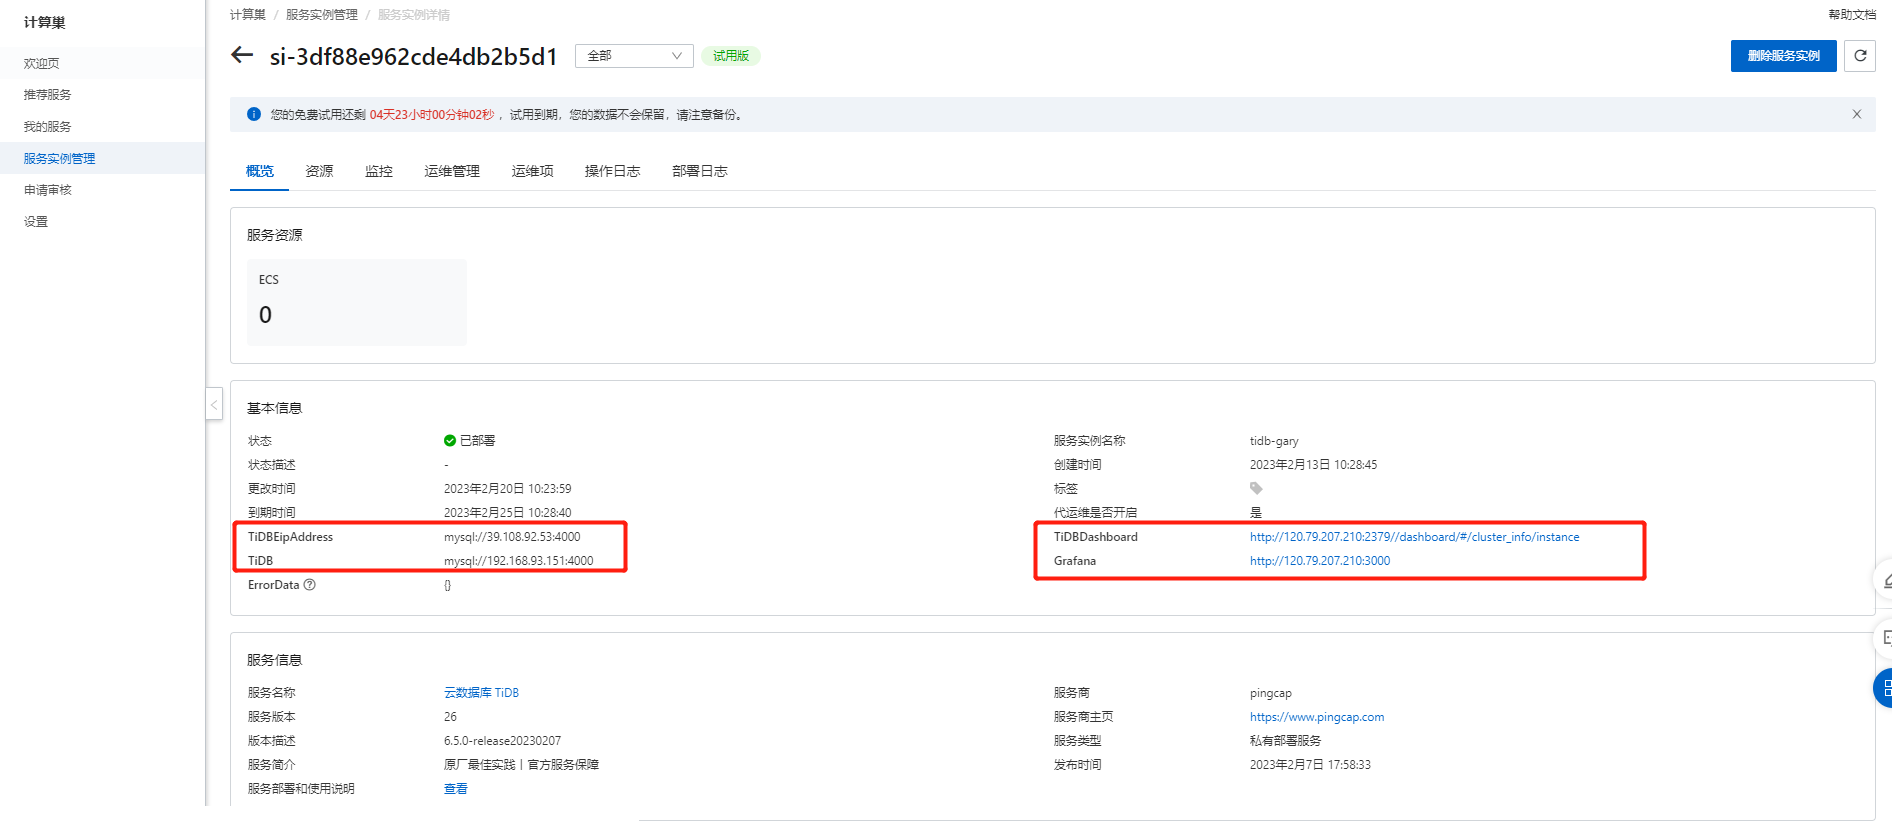Open the 云数据库 TiDB service link
Screen dimensions: 1892x825
[481, 693]
